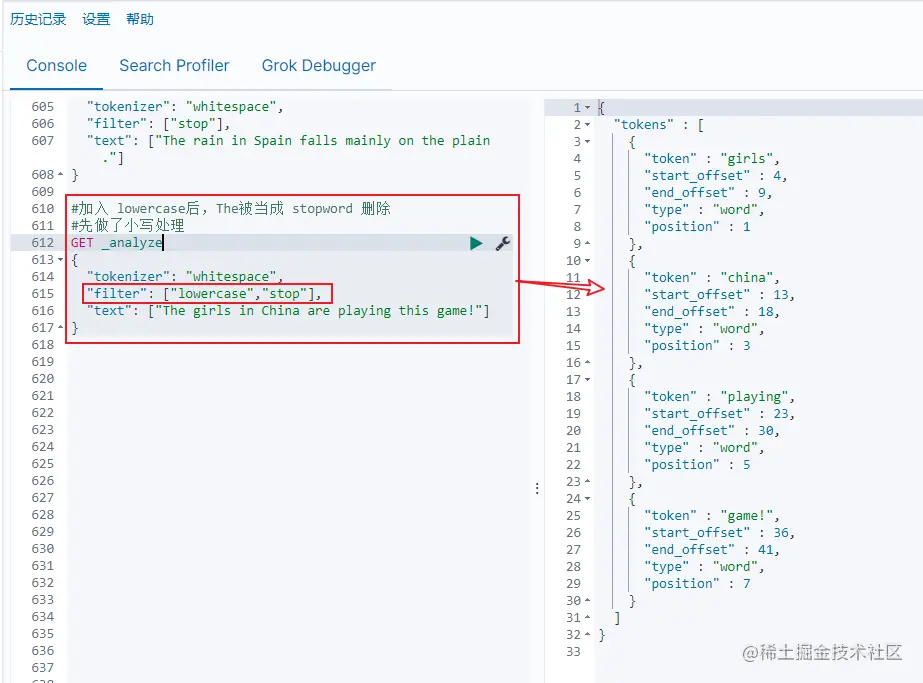The width and height of the screenshot is (923, 683).
Task: Click the fold marker at output line 32
Action: click(587, 635)
